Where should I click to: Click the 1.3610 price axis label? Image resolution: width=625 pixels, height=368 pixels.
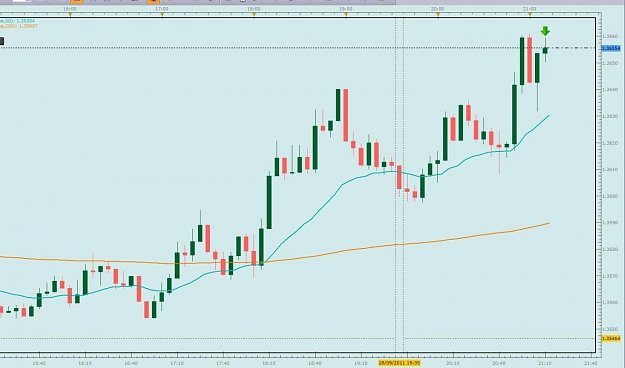coord(610,170)
